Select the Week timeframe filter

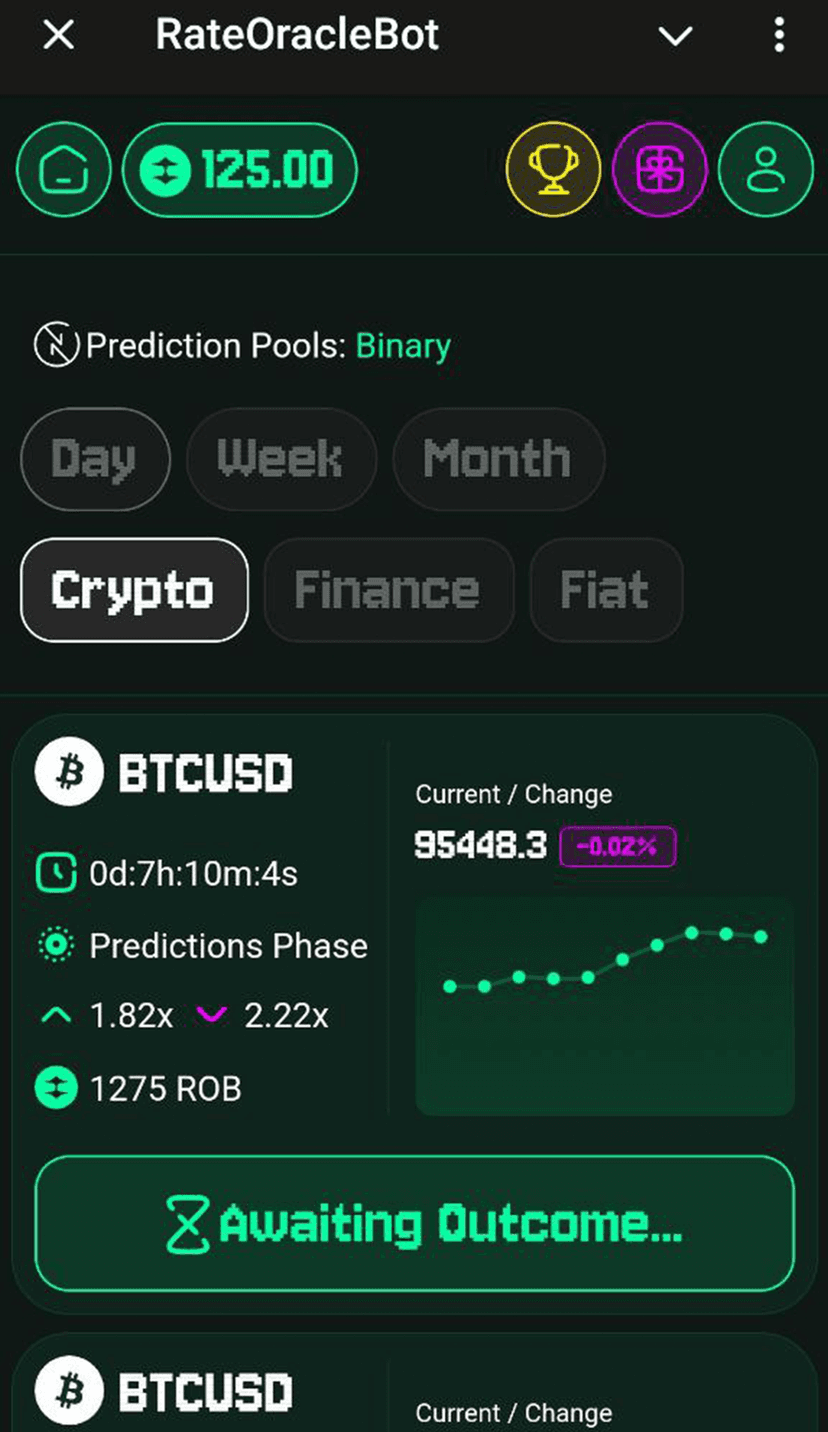(281, 459)
